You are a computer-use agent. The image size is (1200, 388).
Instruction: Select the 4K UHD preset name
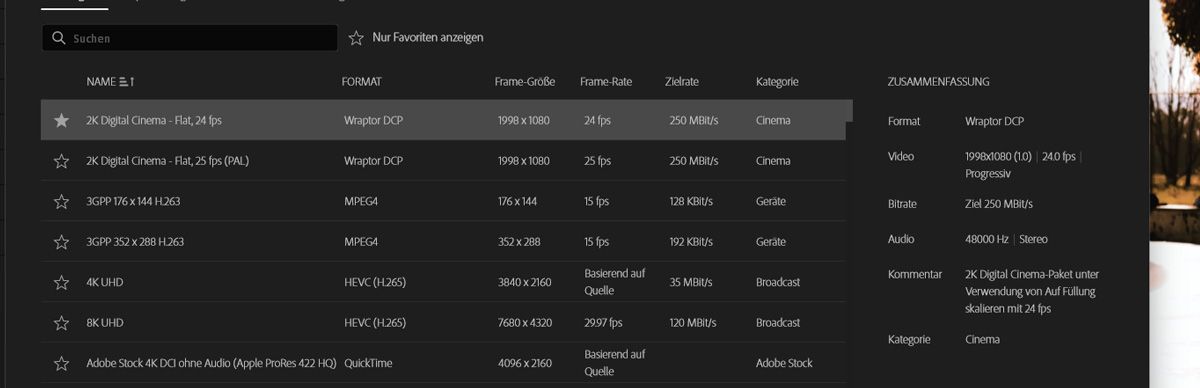[105, 283]
